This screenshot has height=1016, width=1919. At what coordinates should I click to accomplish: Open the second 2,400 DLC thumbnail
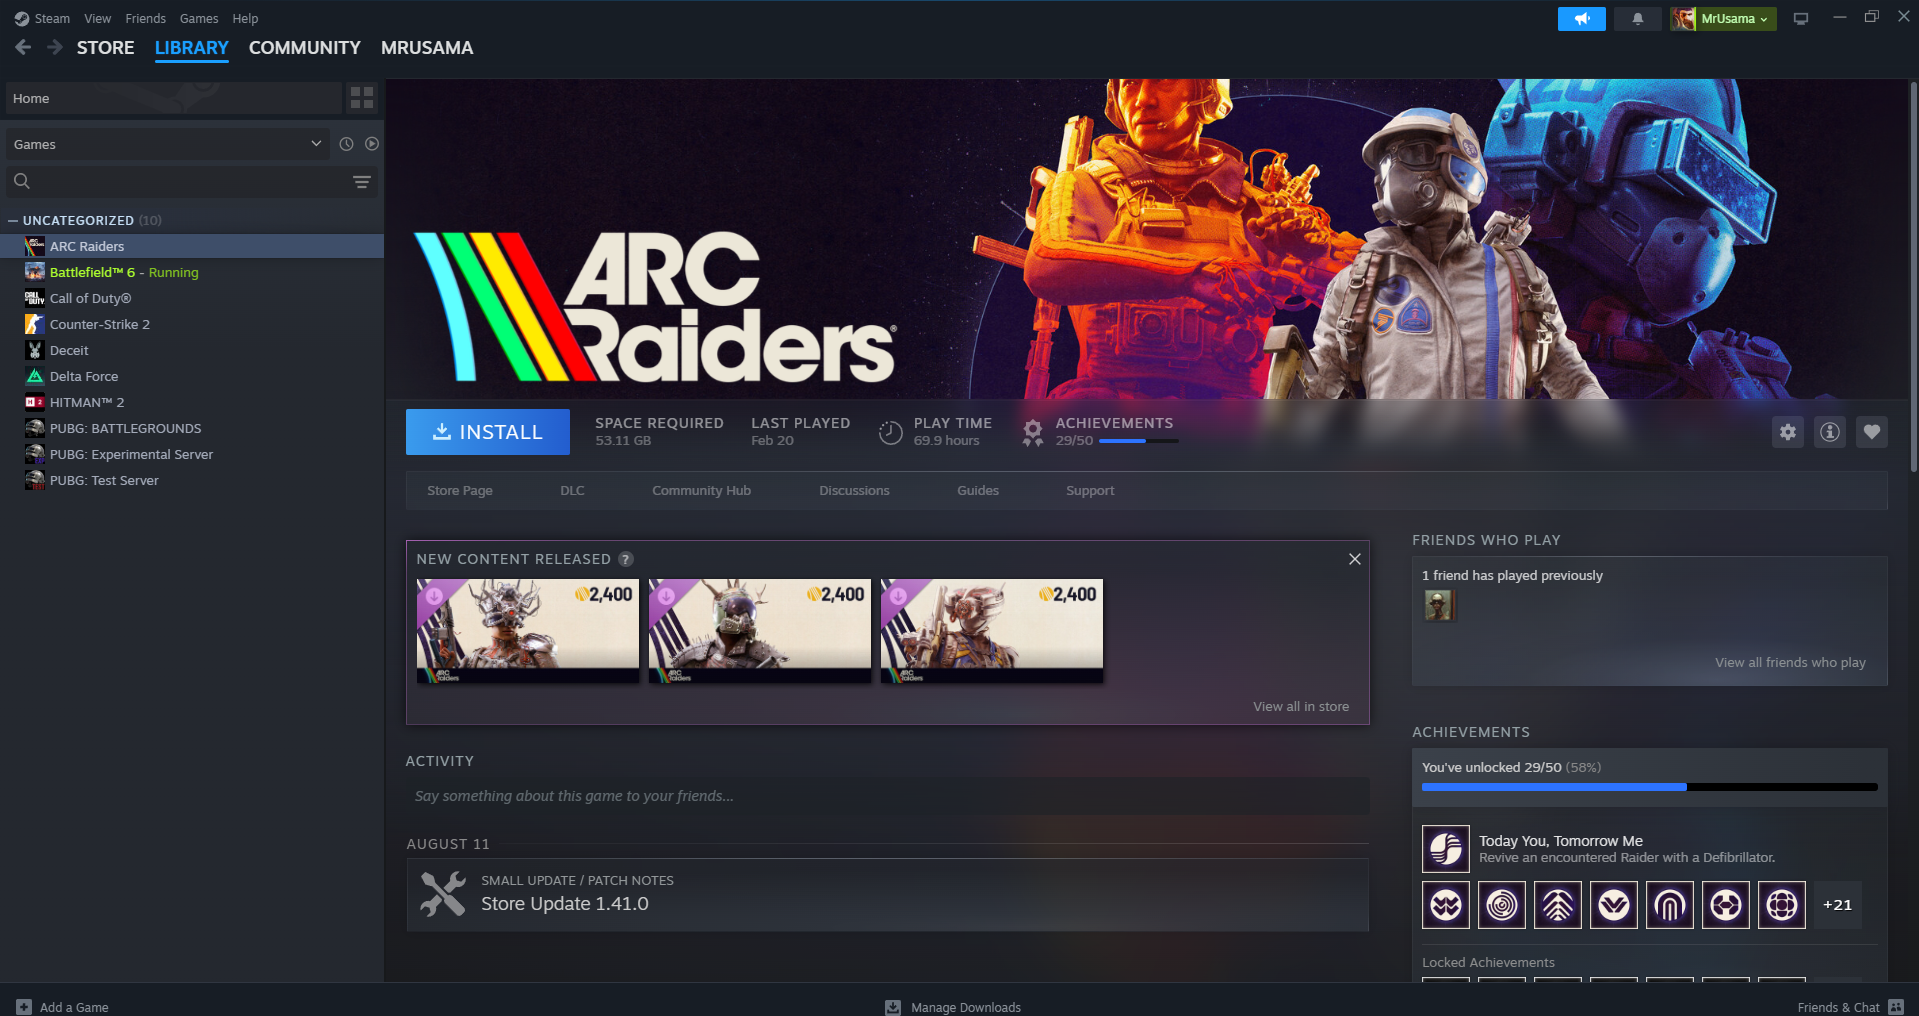coord(760,631)
